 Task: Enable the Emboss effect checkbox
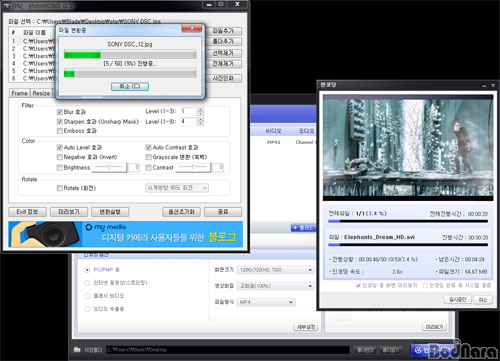[60, 131]
